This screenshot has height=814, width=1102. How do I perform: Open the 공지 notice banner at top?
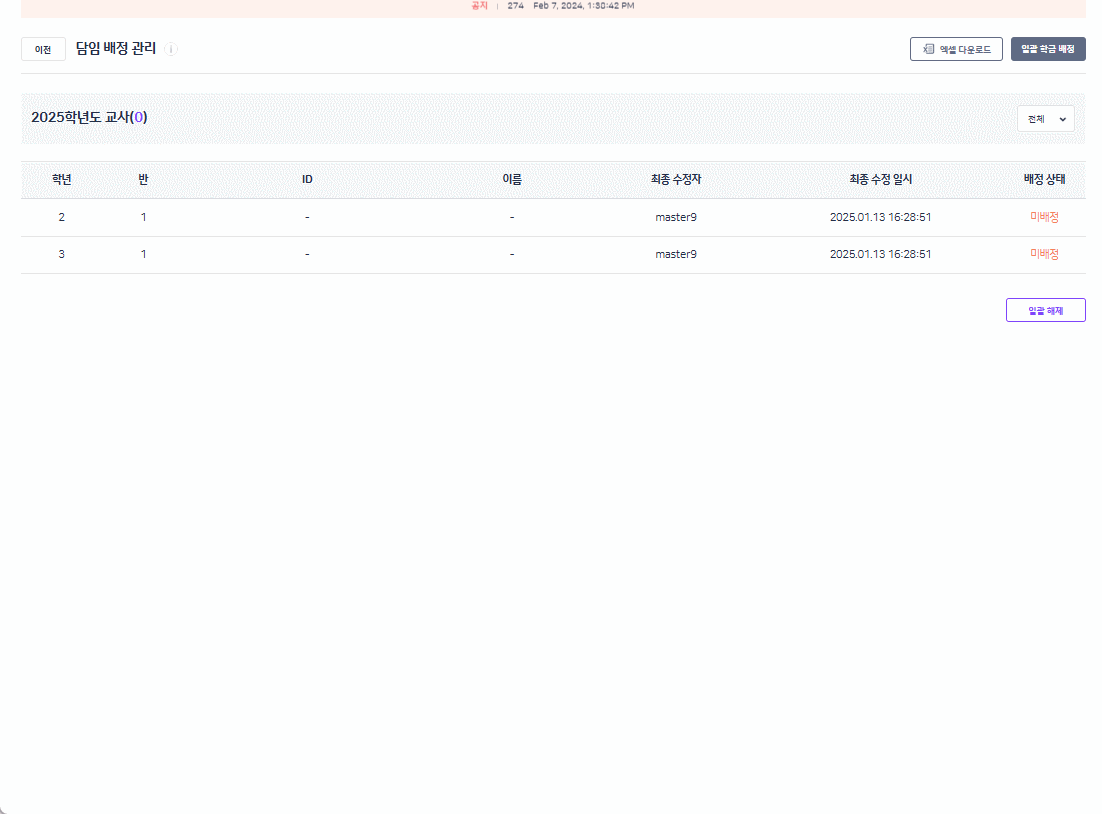[552, 6]
